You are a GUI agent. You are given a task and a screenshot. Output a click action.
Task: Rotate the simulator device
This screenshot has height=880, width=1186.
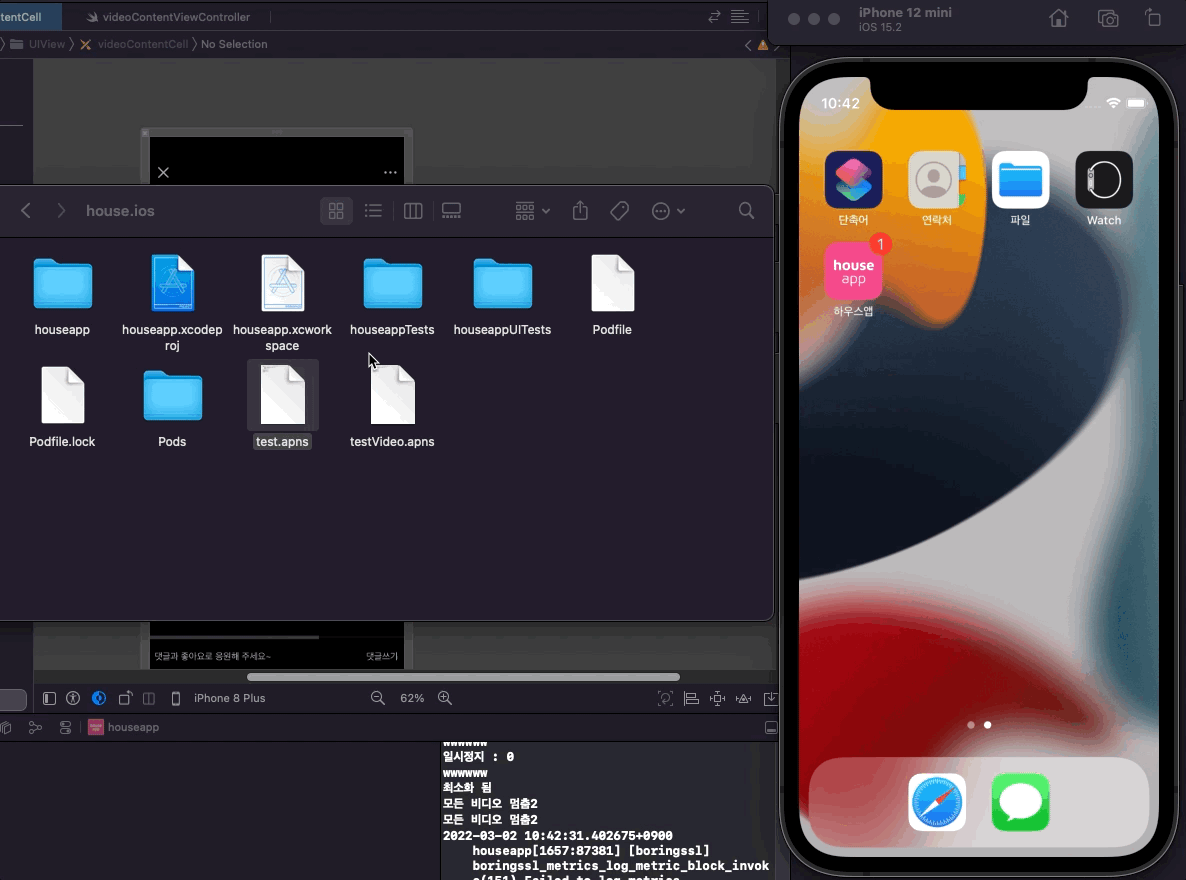tap(1153, 17)
